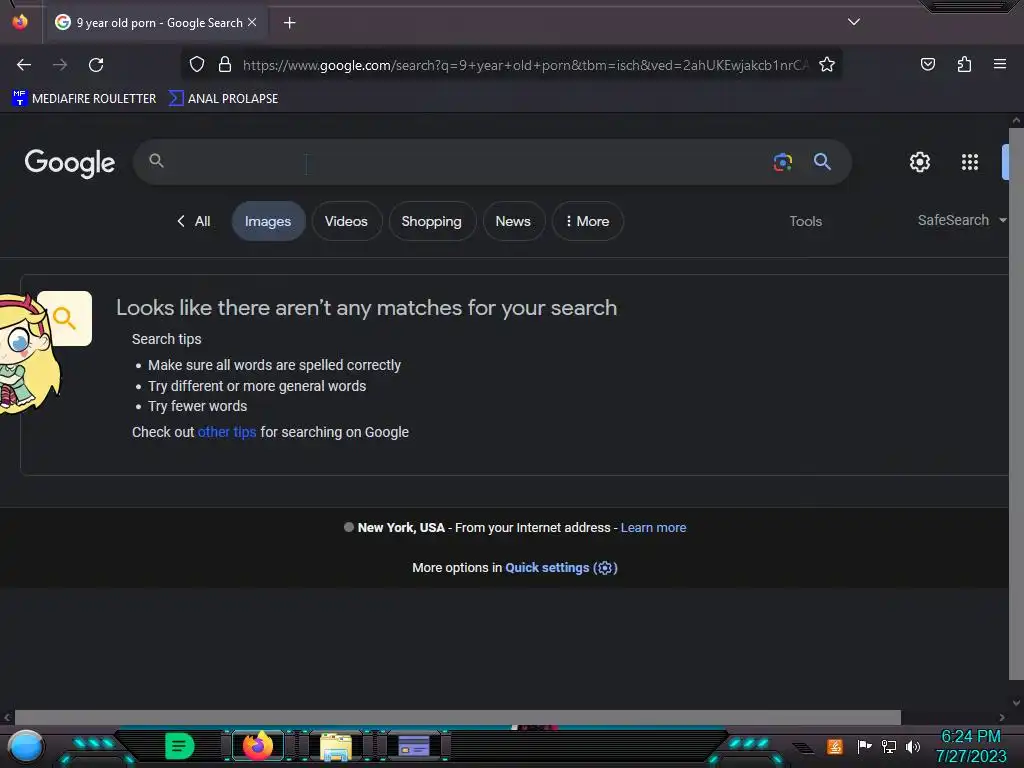Click the Java update tray icon
Screen dimensions: 1024x768
[835, 746]
